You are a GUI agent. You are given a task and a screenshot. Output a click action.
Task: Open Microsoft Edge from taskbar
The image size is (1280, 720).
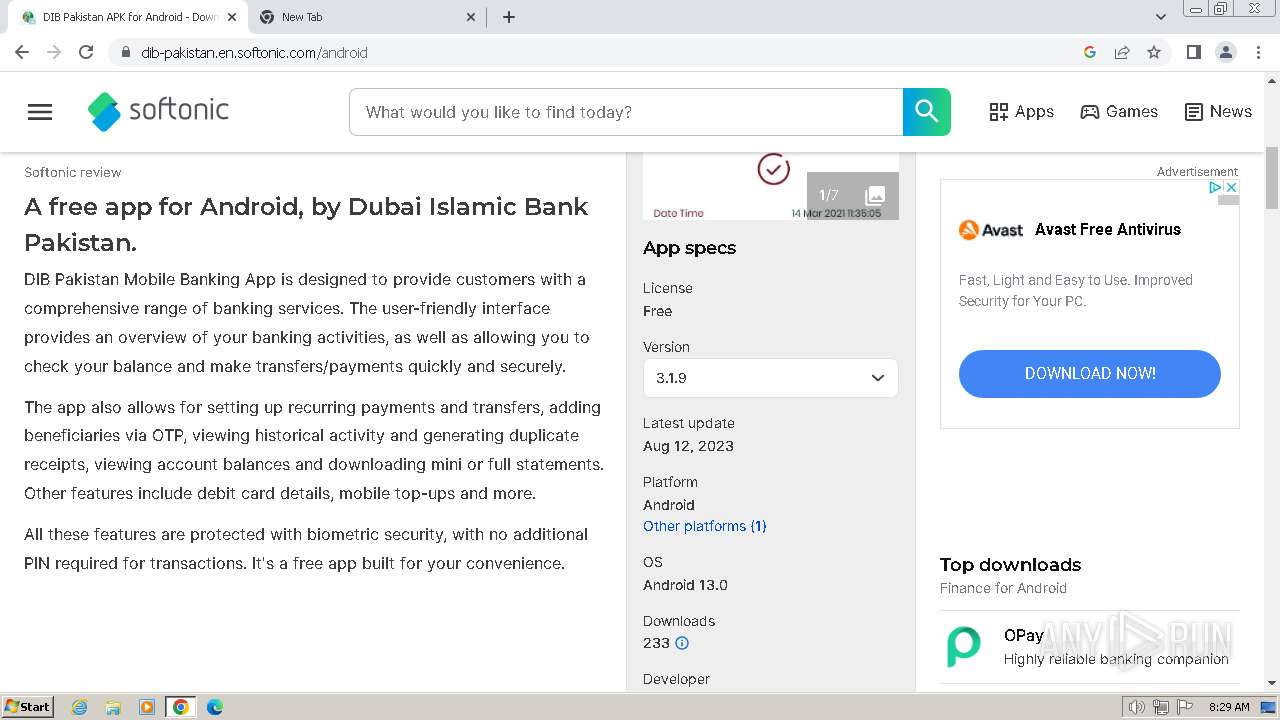[215, 707]
